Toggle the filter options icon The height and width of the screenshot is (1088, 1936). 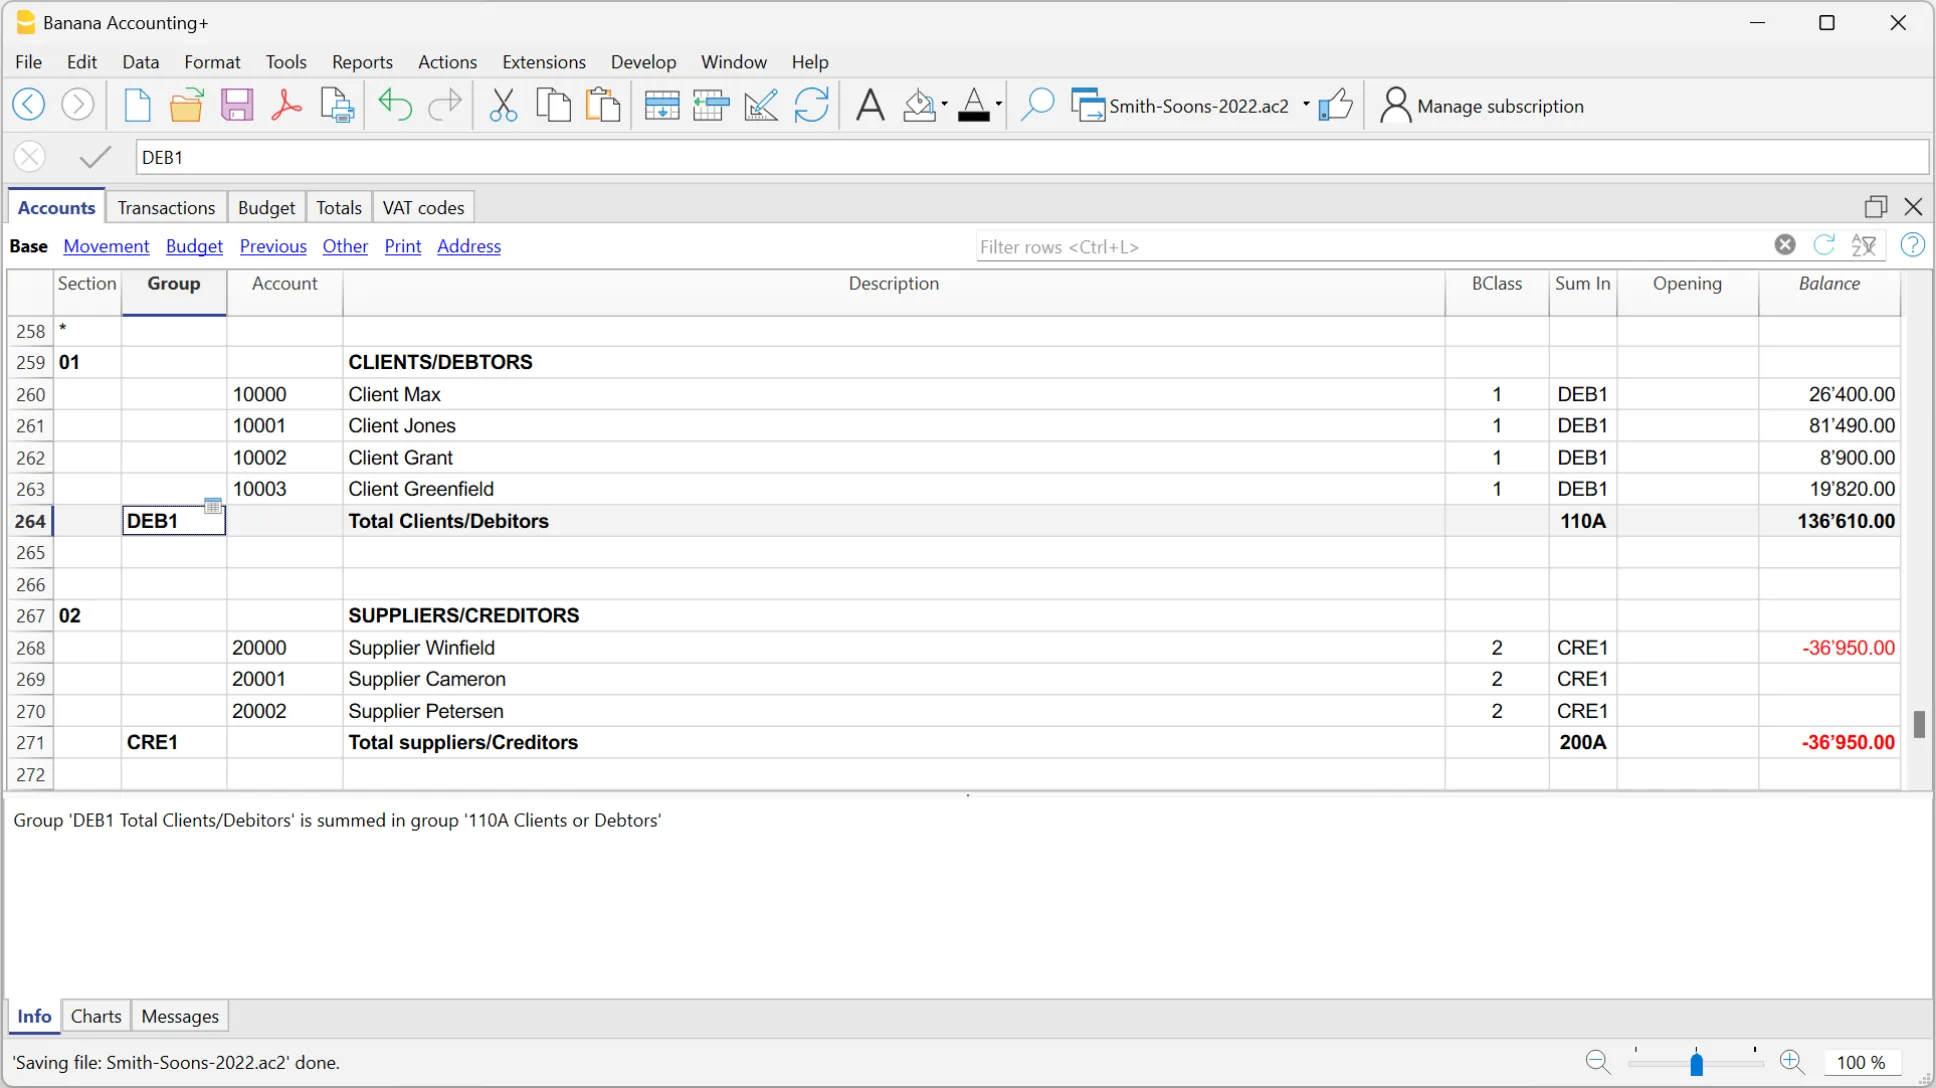click(x=1864, y=245)
